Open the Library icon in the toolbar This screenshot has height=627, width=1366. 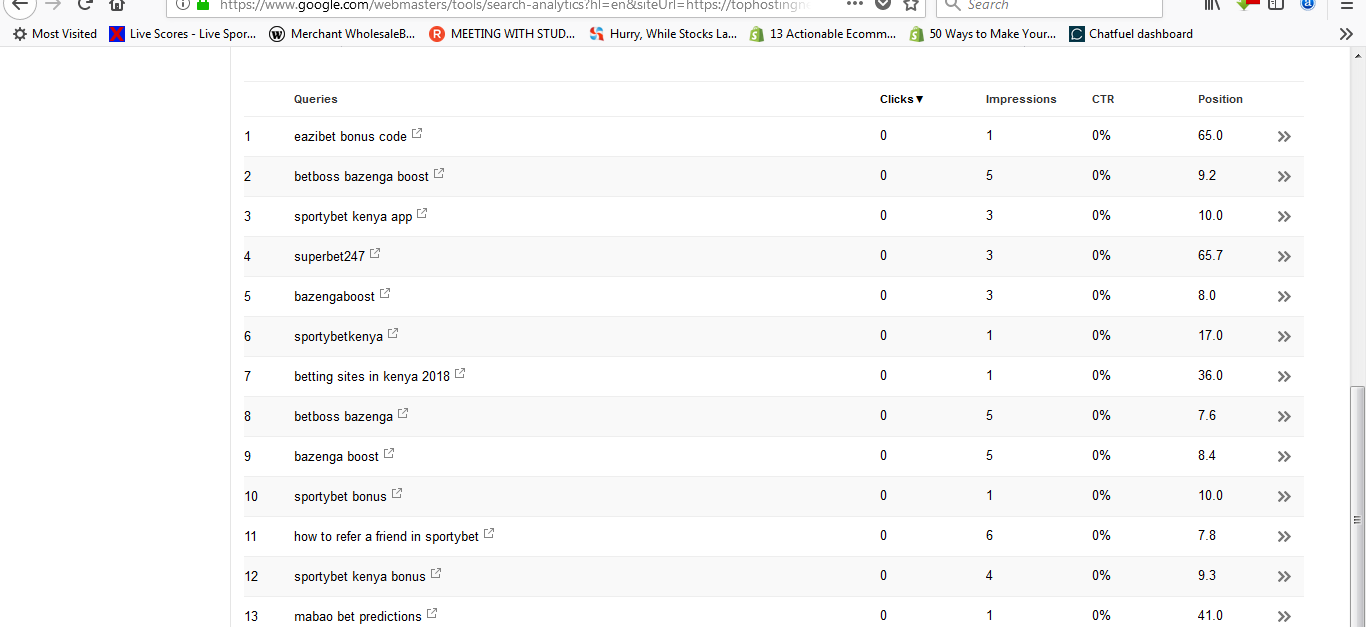pos(1212,5)
